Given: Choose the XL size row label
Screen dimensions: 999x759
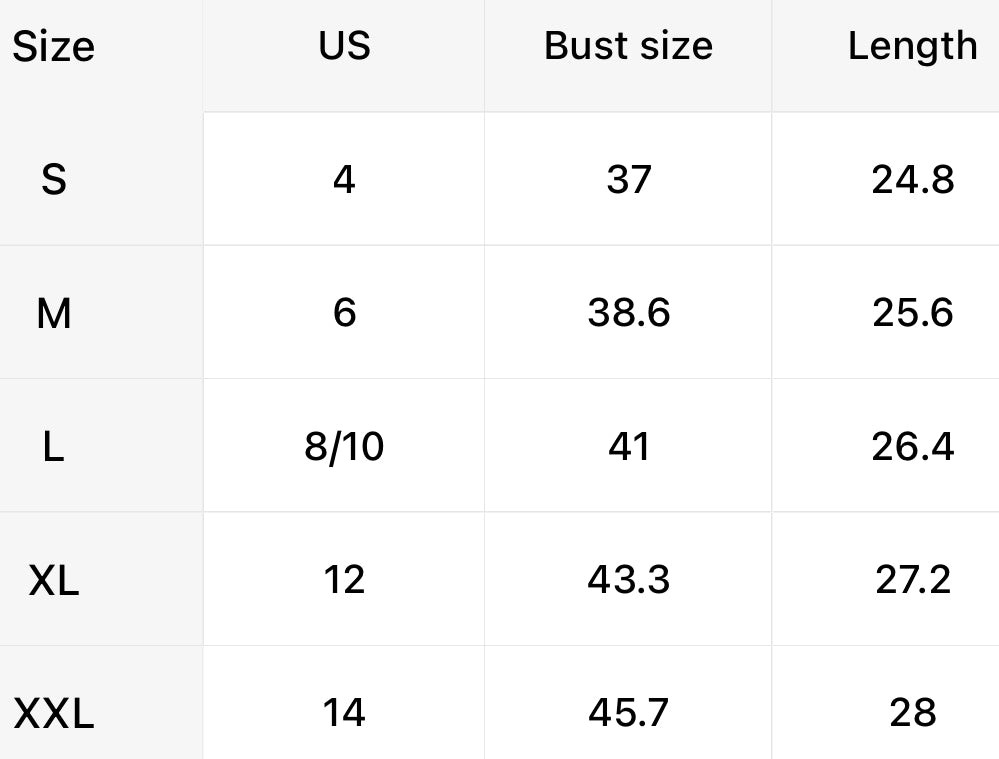Looking at the screenshot, I should pos(54,580).
